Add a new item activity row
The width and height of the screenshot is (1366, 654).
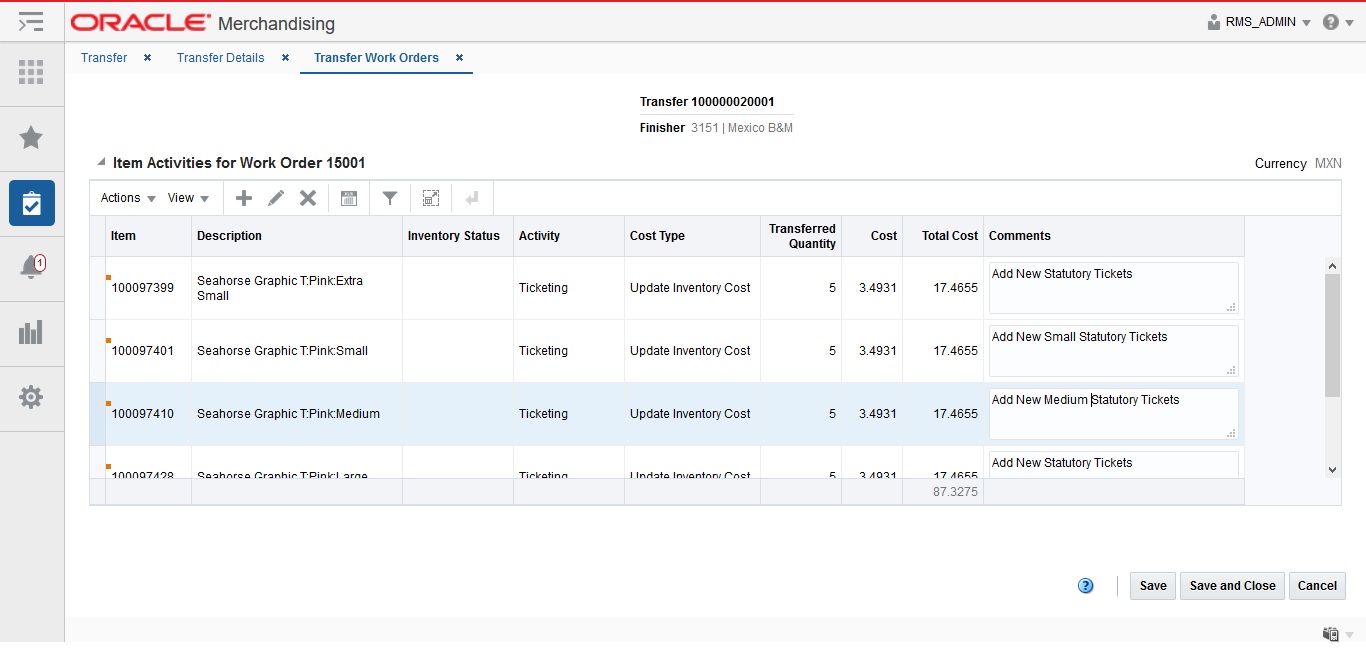click(243, 197)
